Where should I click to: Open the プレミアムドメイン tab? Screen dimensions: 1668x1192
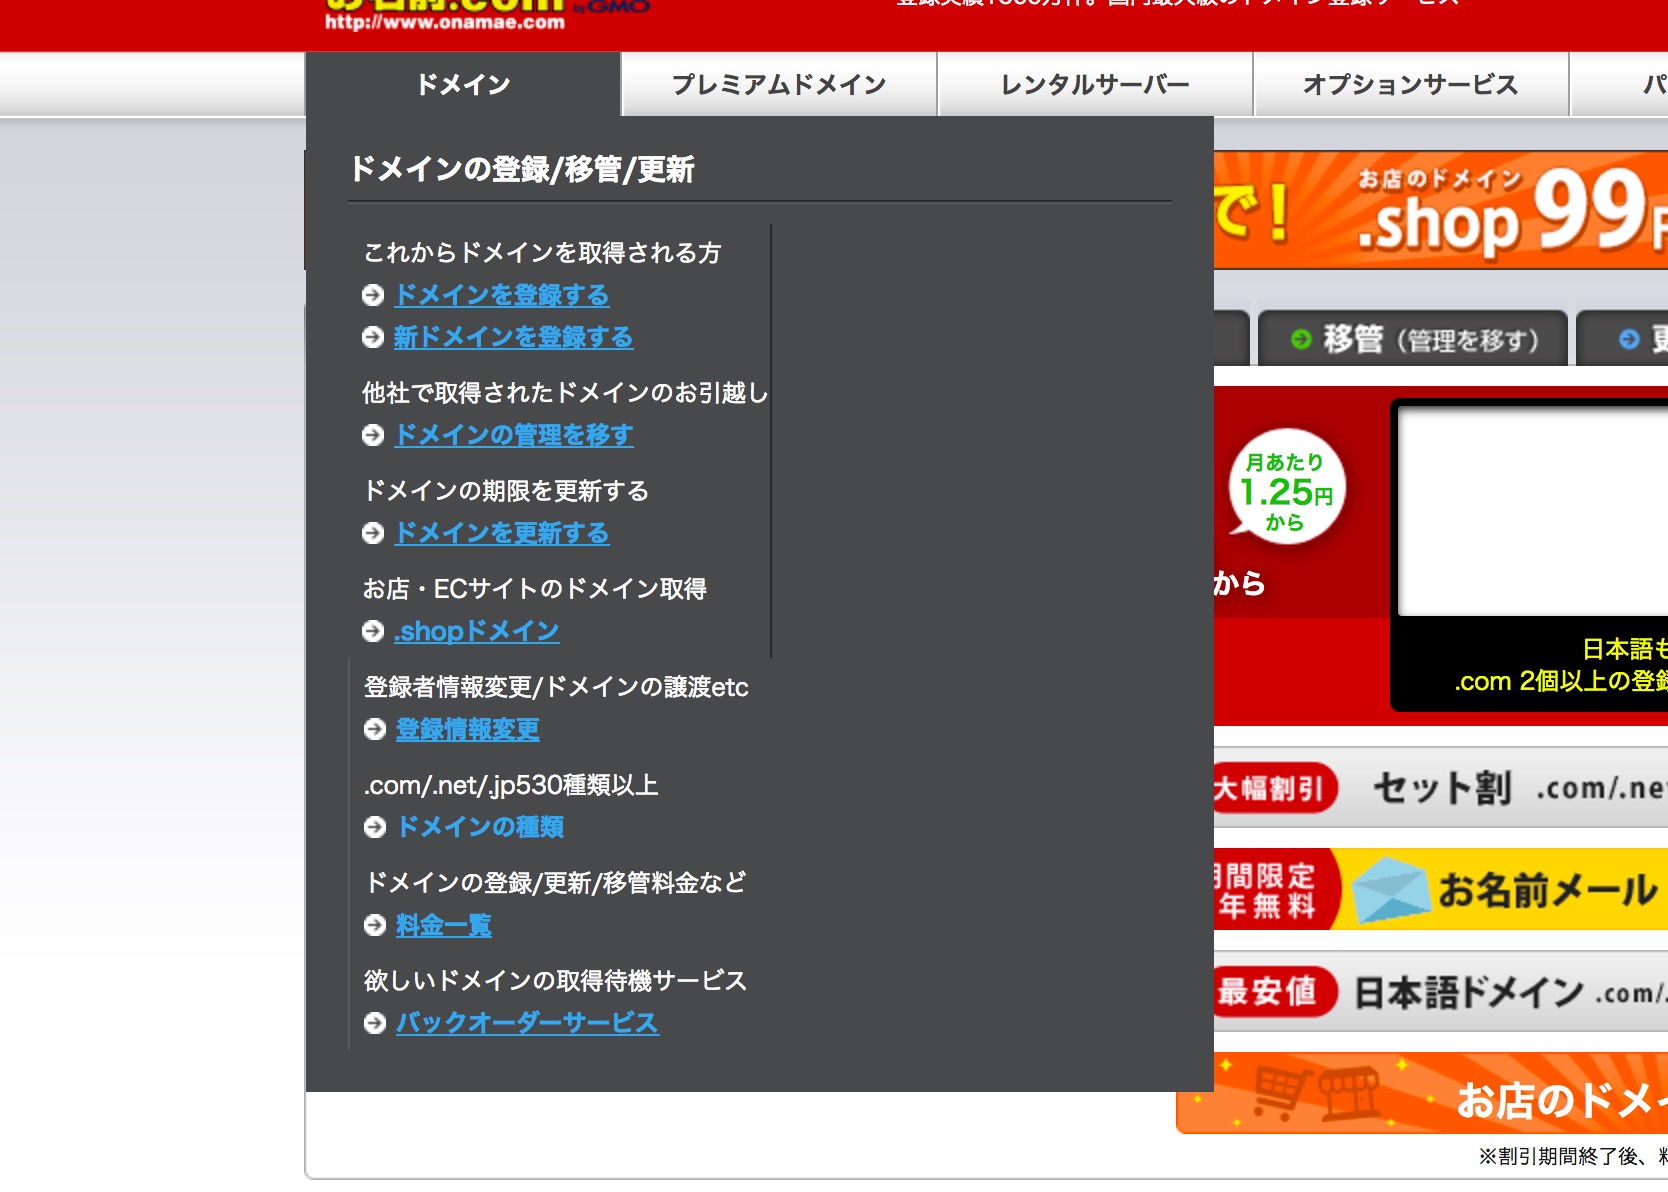point(779,84)
